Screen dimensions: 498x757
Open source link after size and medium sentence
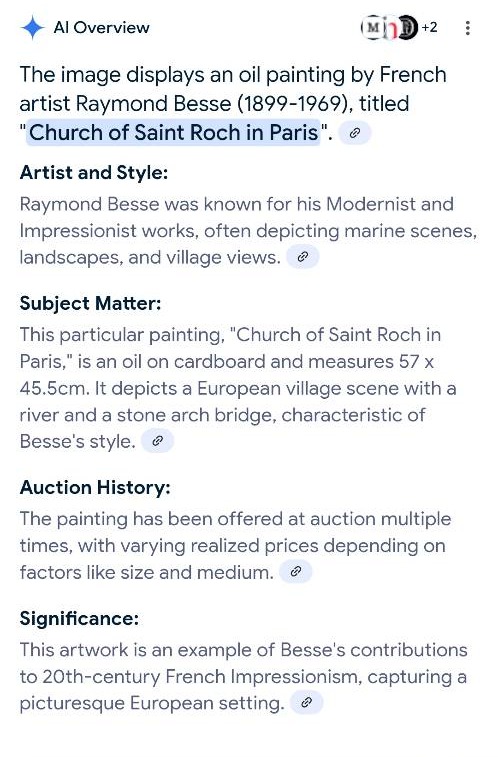[x=296, y=572]
